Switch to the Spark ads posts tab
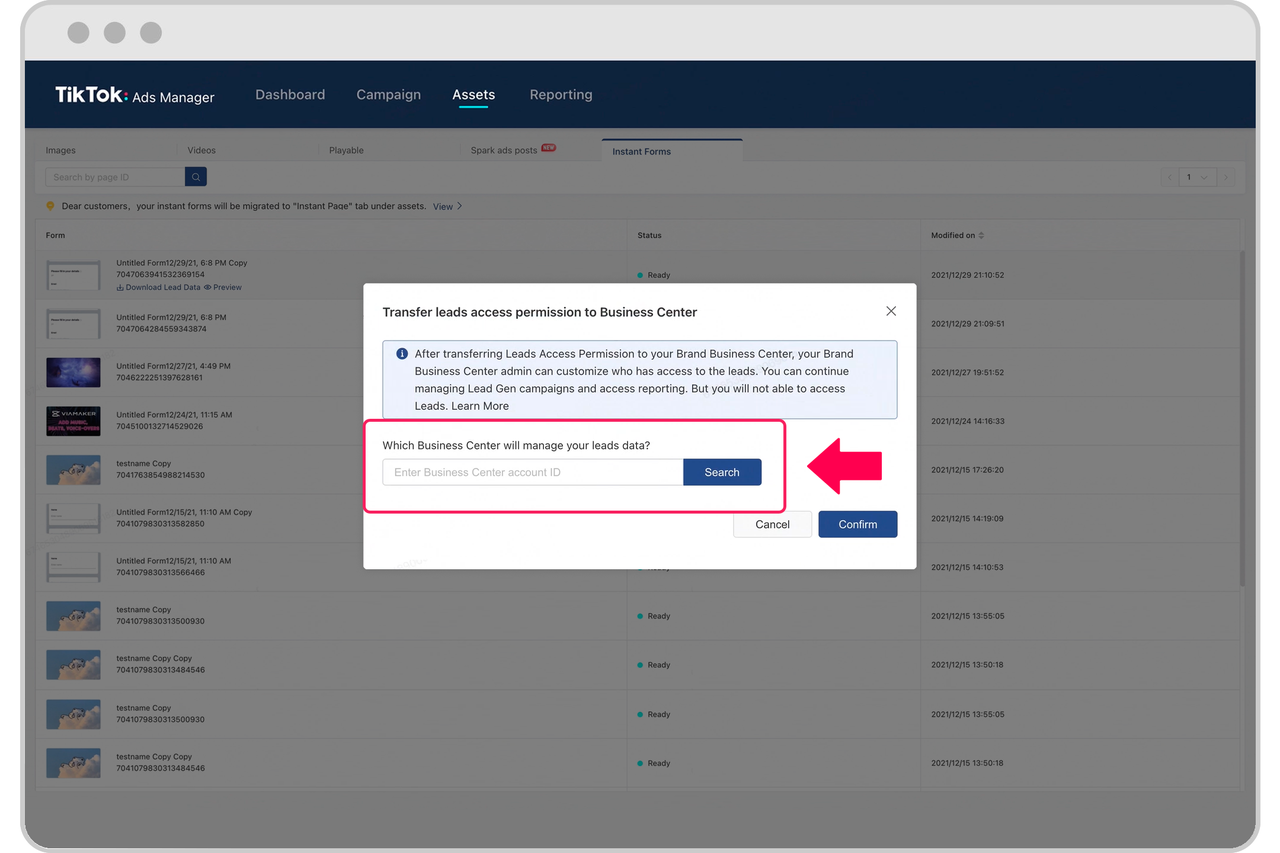Viewport: 1280px width, 853px height. pyautogui.click(x=504, y=151)
